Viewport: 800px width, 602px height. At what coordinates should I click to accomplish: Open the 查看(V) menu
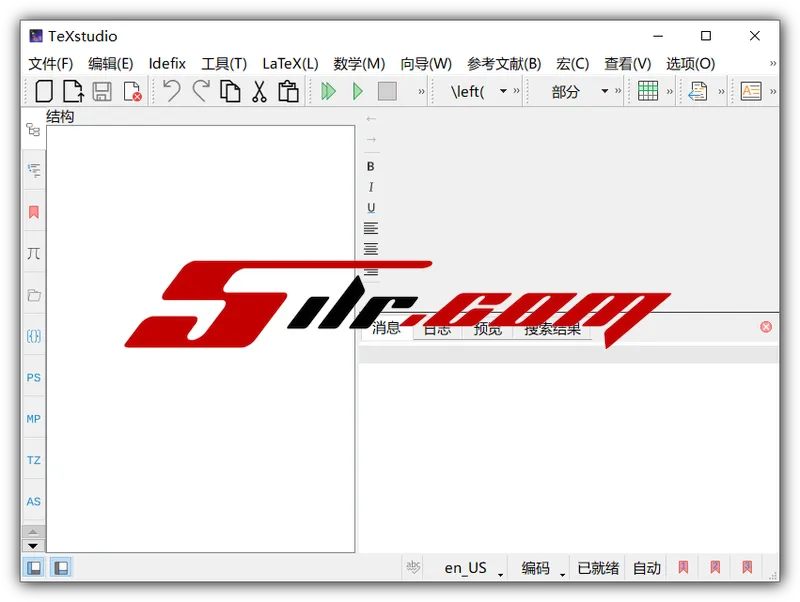coord(628,64)
